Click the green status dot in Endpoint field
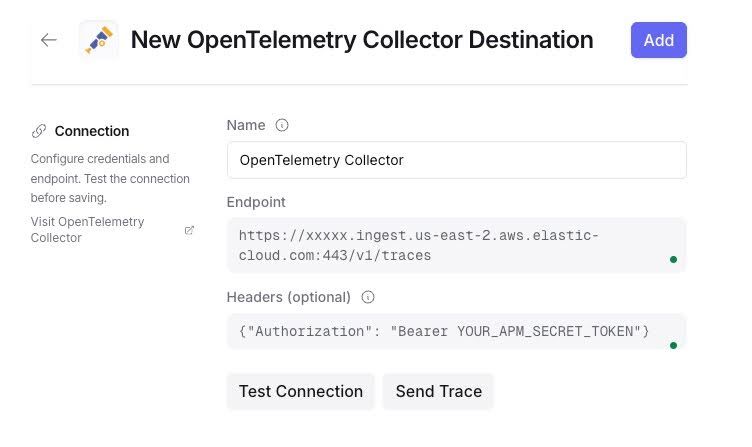752x447 pixels. point(673,259)
